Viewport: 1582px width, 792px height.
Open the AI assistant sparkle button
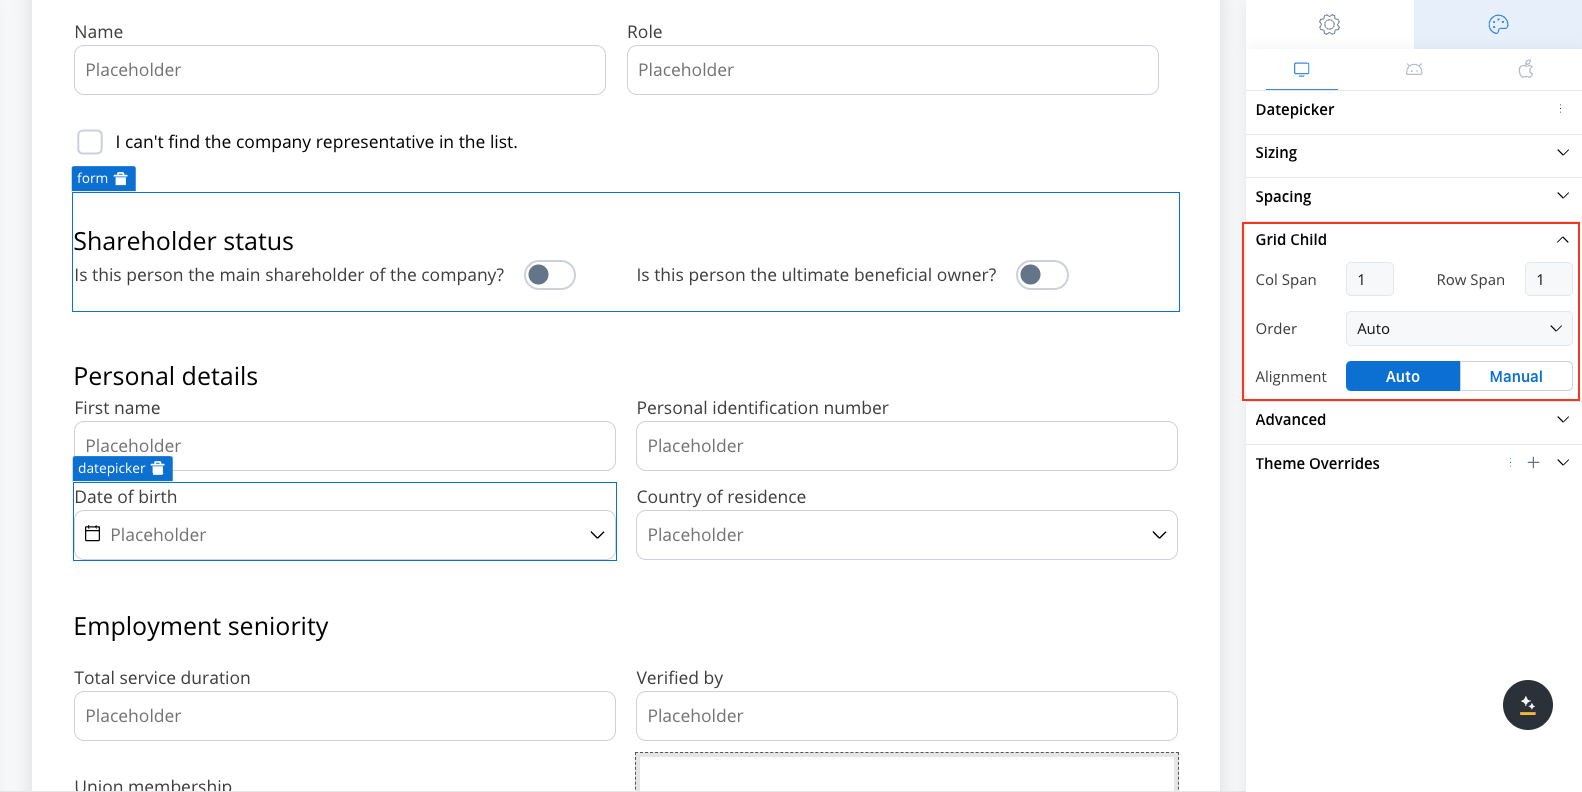1528,705
